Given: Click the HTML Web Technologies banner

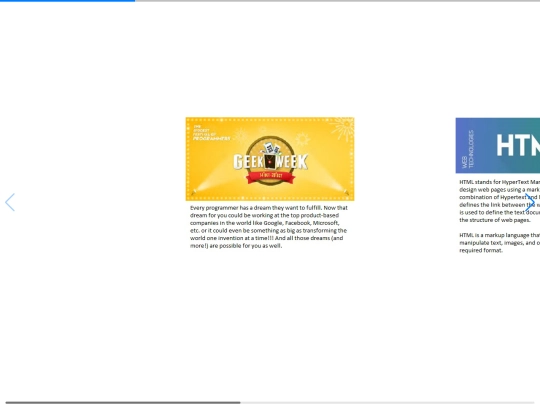Looking at the screenshot, I should click(498, 145).
